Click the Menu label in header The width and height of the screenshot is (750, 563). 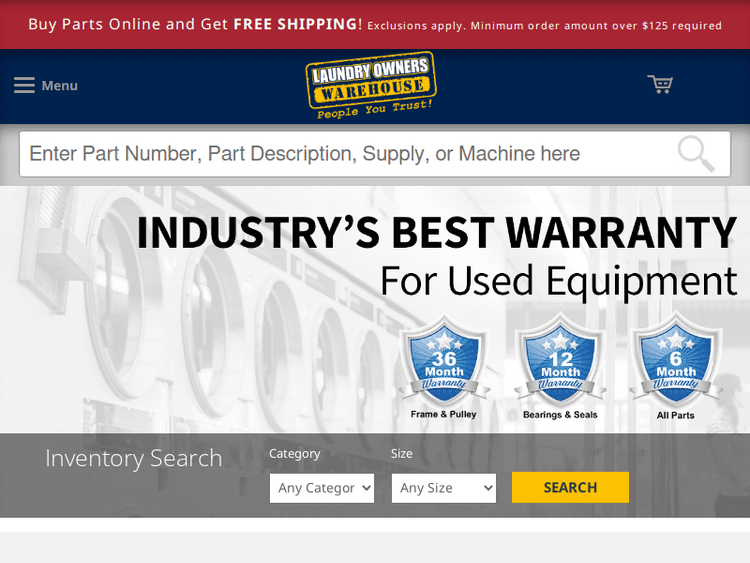[59, 86]
